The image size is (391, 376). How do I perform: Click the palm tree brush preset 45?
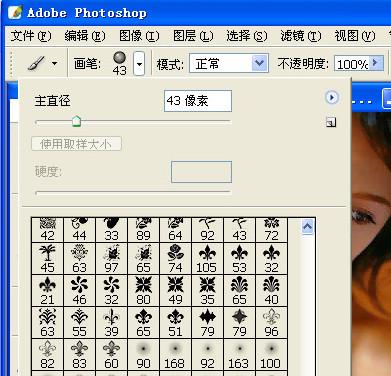(x=47, y=259)
